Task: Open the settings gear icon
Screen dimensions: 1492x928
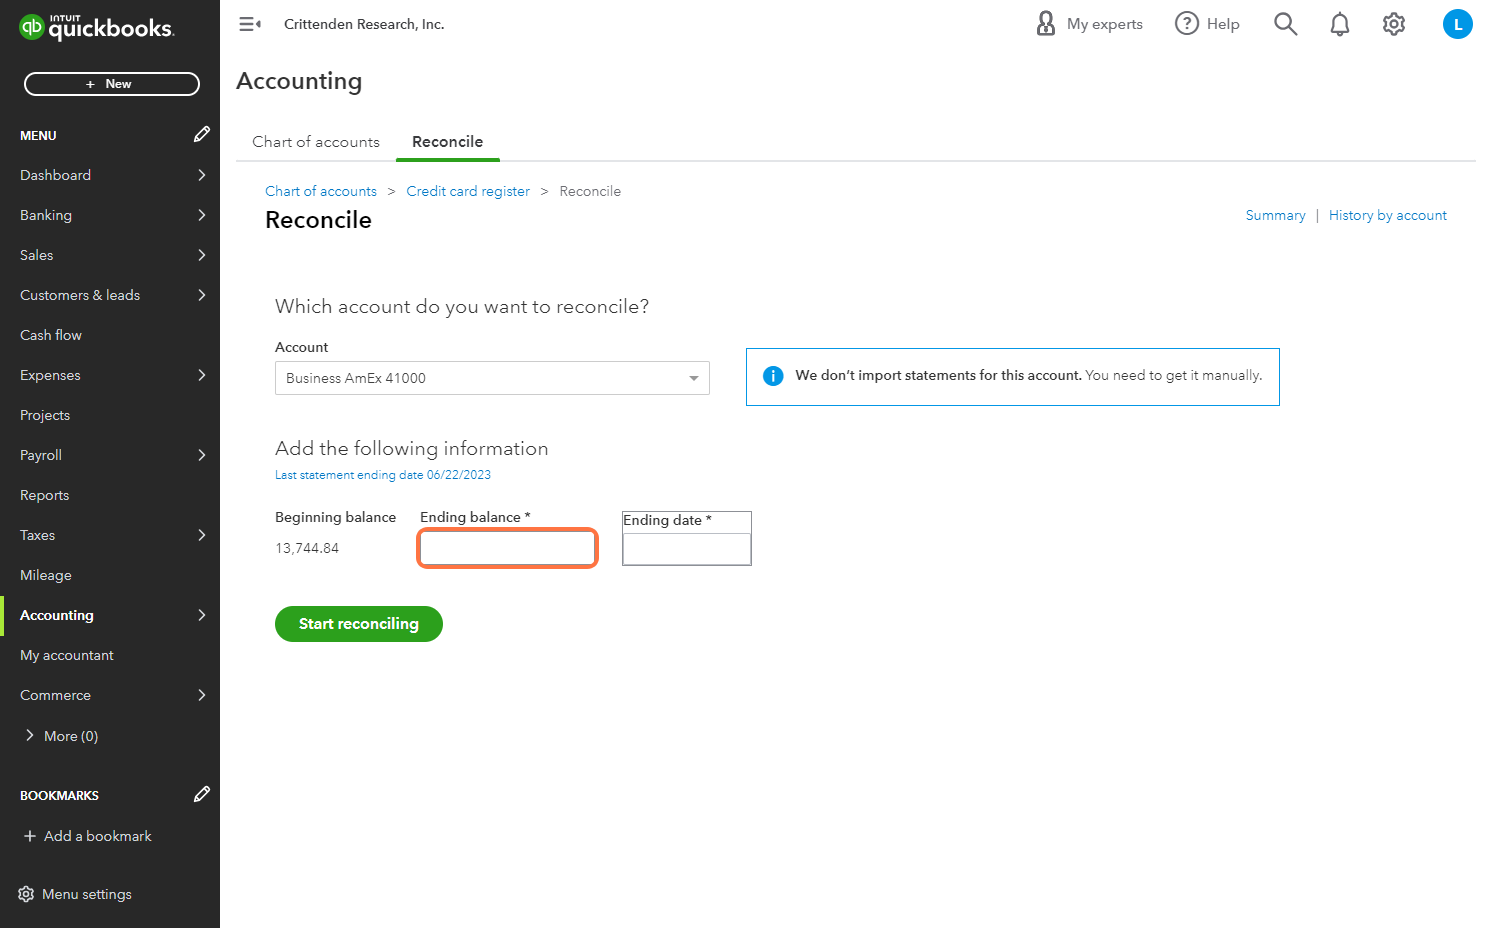Action: tap(1394, 24)
